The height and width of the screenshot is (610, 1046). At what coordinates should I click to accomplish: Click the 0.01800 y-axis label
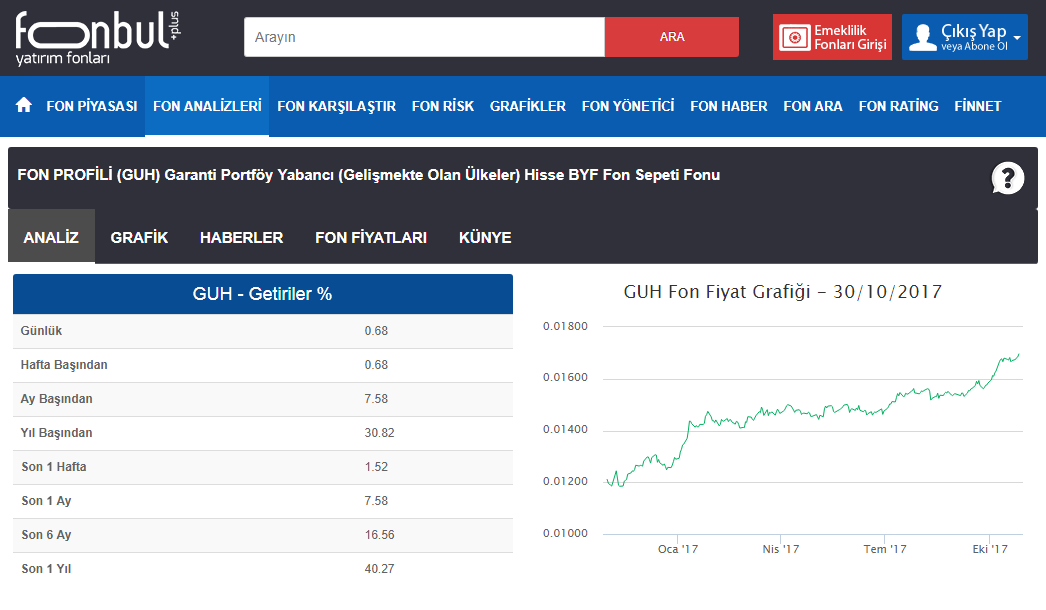[565, 326]
